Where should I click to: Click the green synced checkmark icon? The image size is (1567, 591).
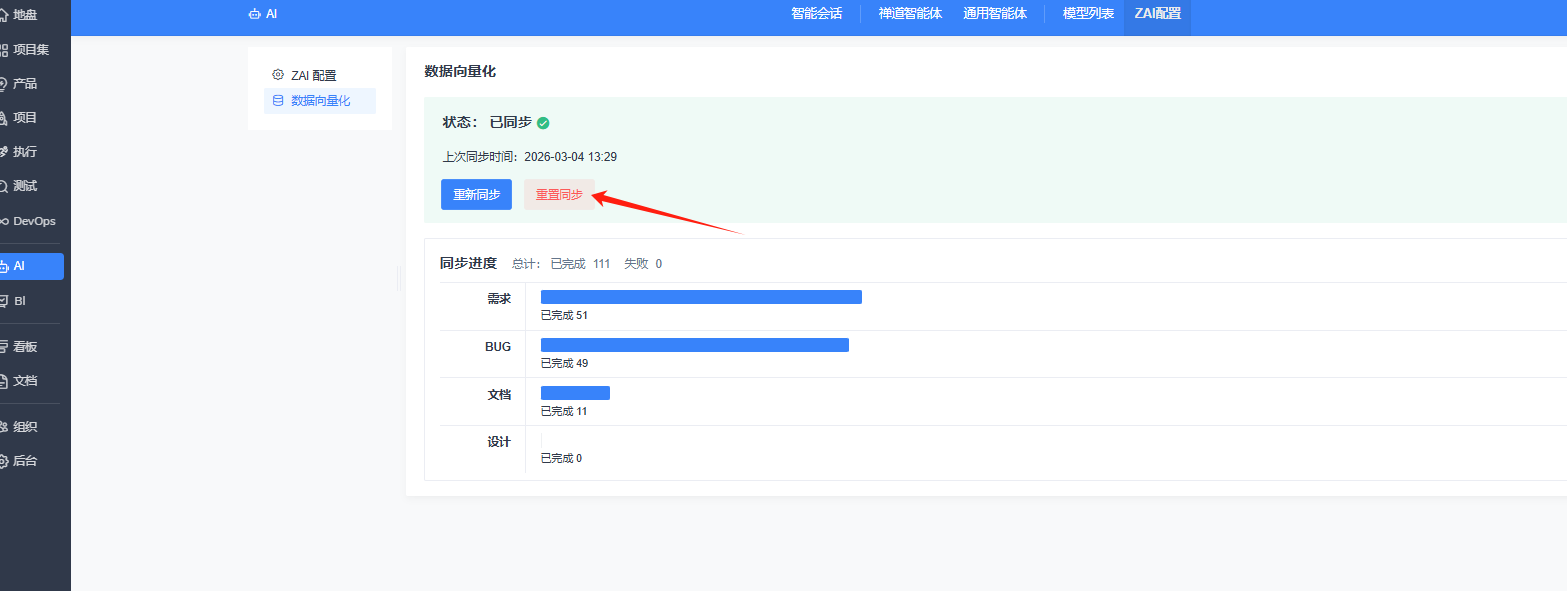[543, 123]
